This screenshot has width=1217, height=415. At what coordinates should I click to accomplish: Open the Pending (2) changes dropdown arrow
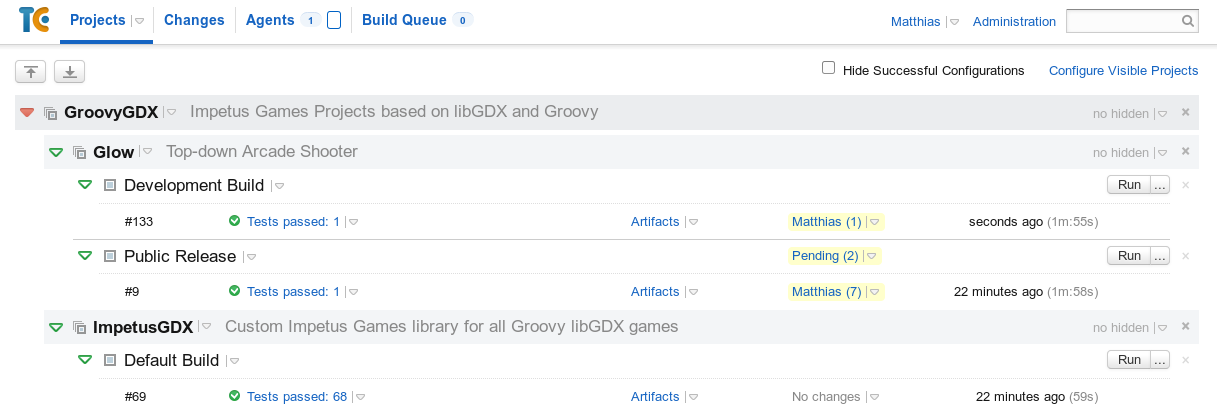871,257
